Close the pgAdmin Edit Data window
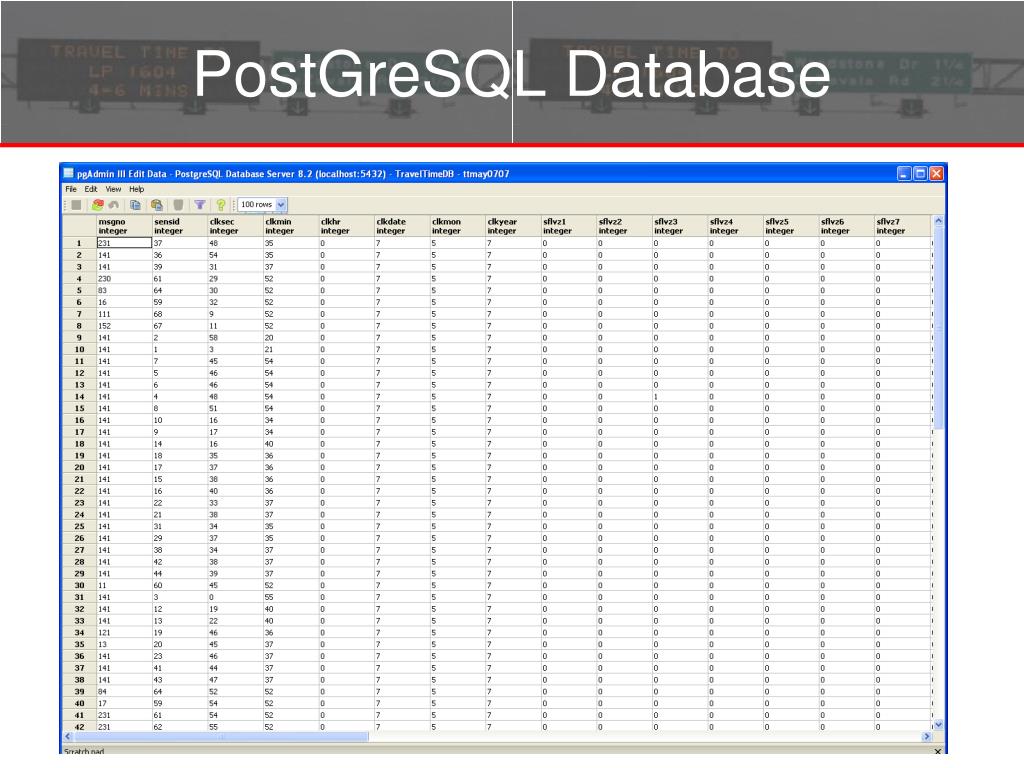This screenshot has width=1024, height=768. (x=936, y=173)
